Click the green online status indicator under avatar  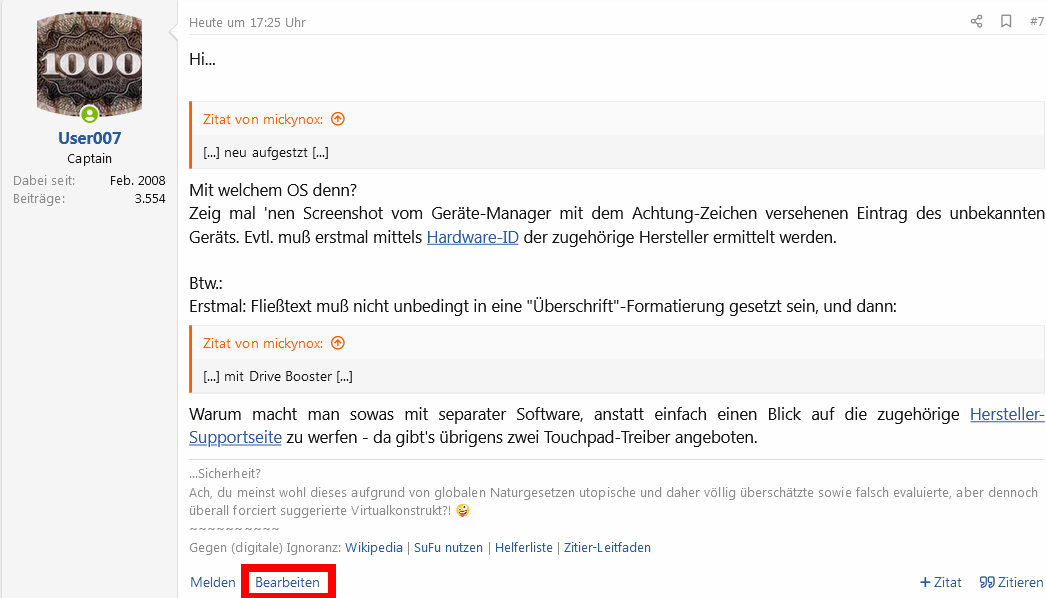[89, 114]
